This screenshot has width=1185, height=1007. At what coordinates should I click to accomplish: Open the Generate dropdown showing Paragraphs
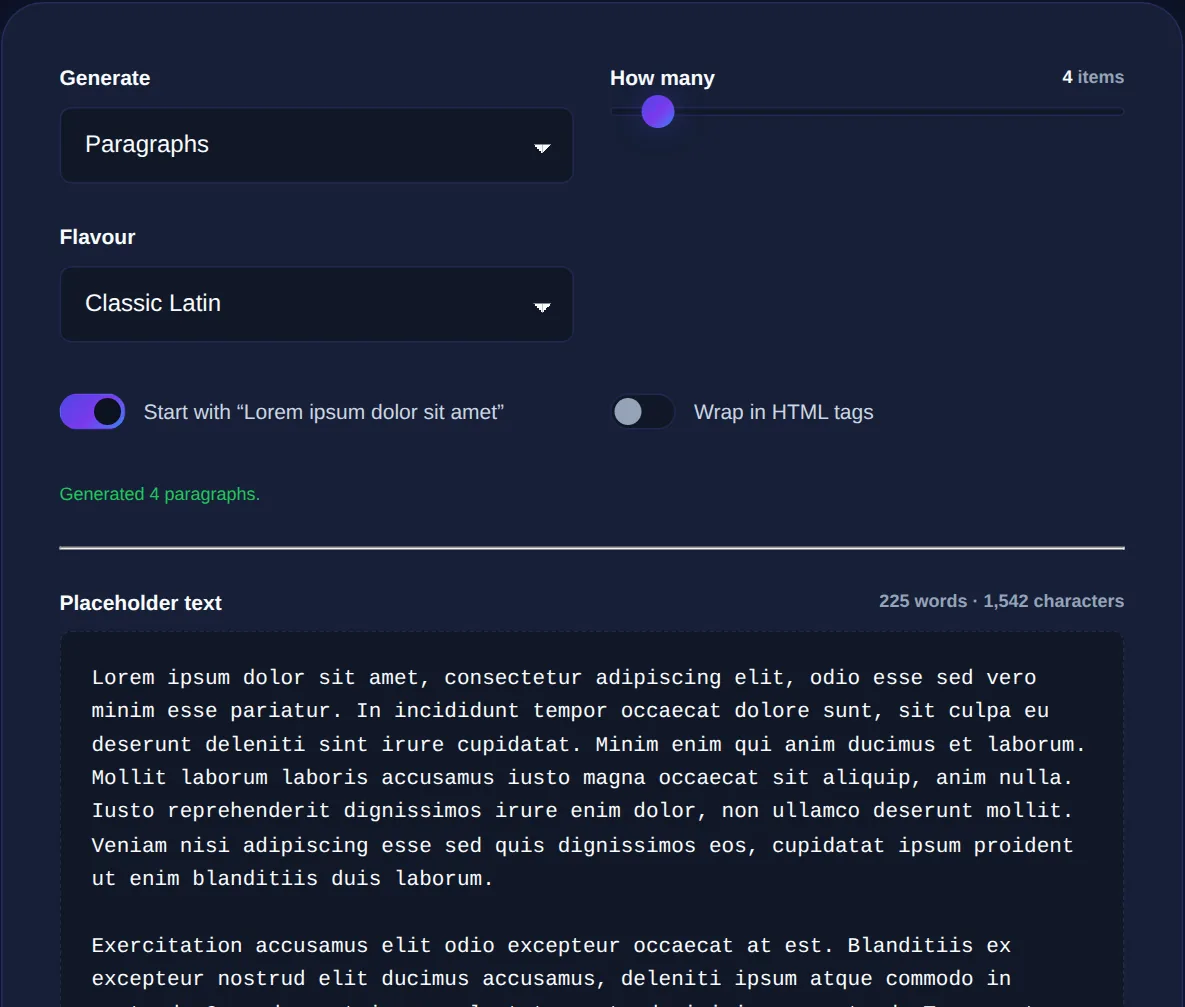coord(316,145)
